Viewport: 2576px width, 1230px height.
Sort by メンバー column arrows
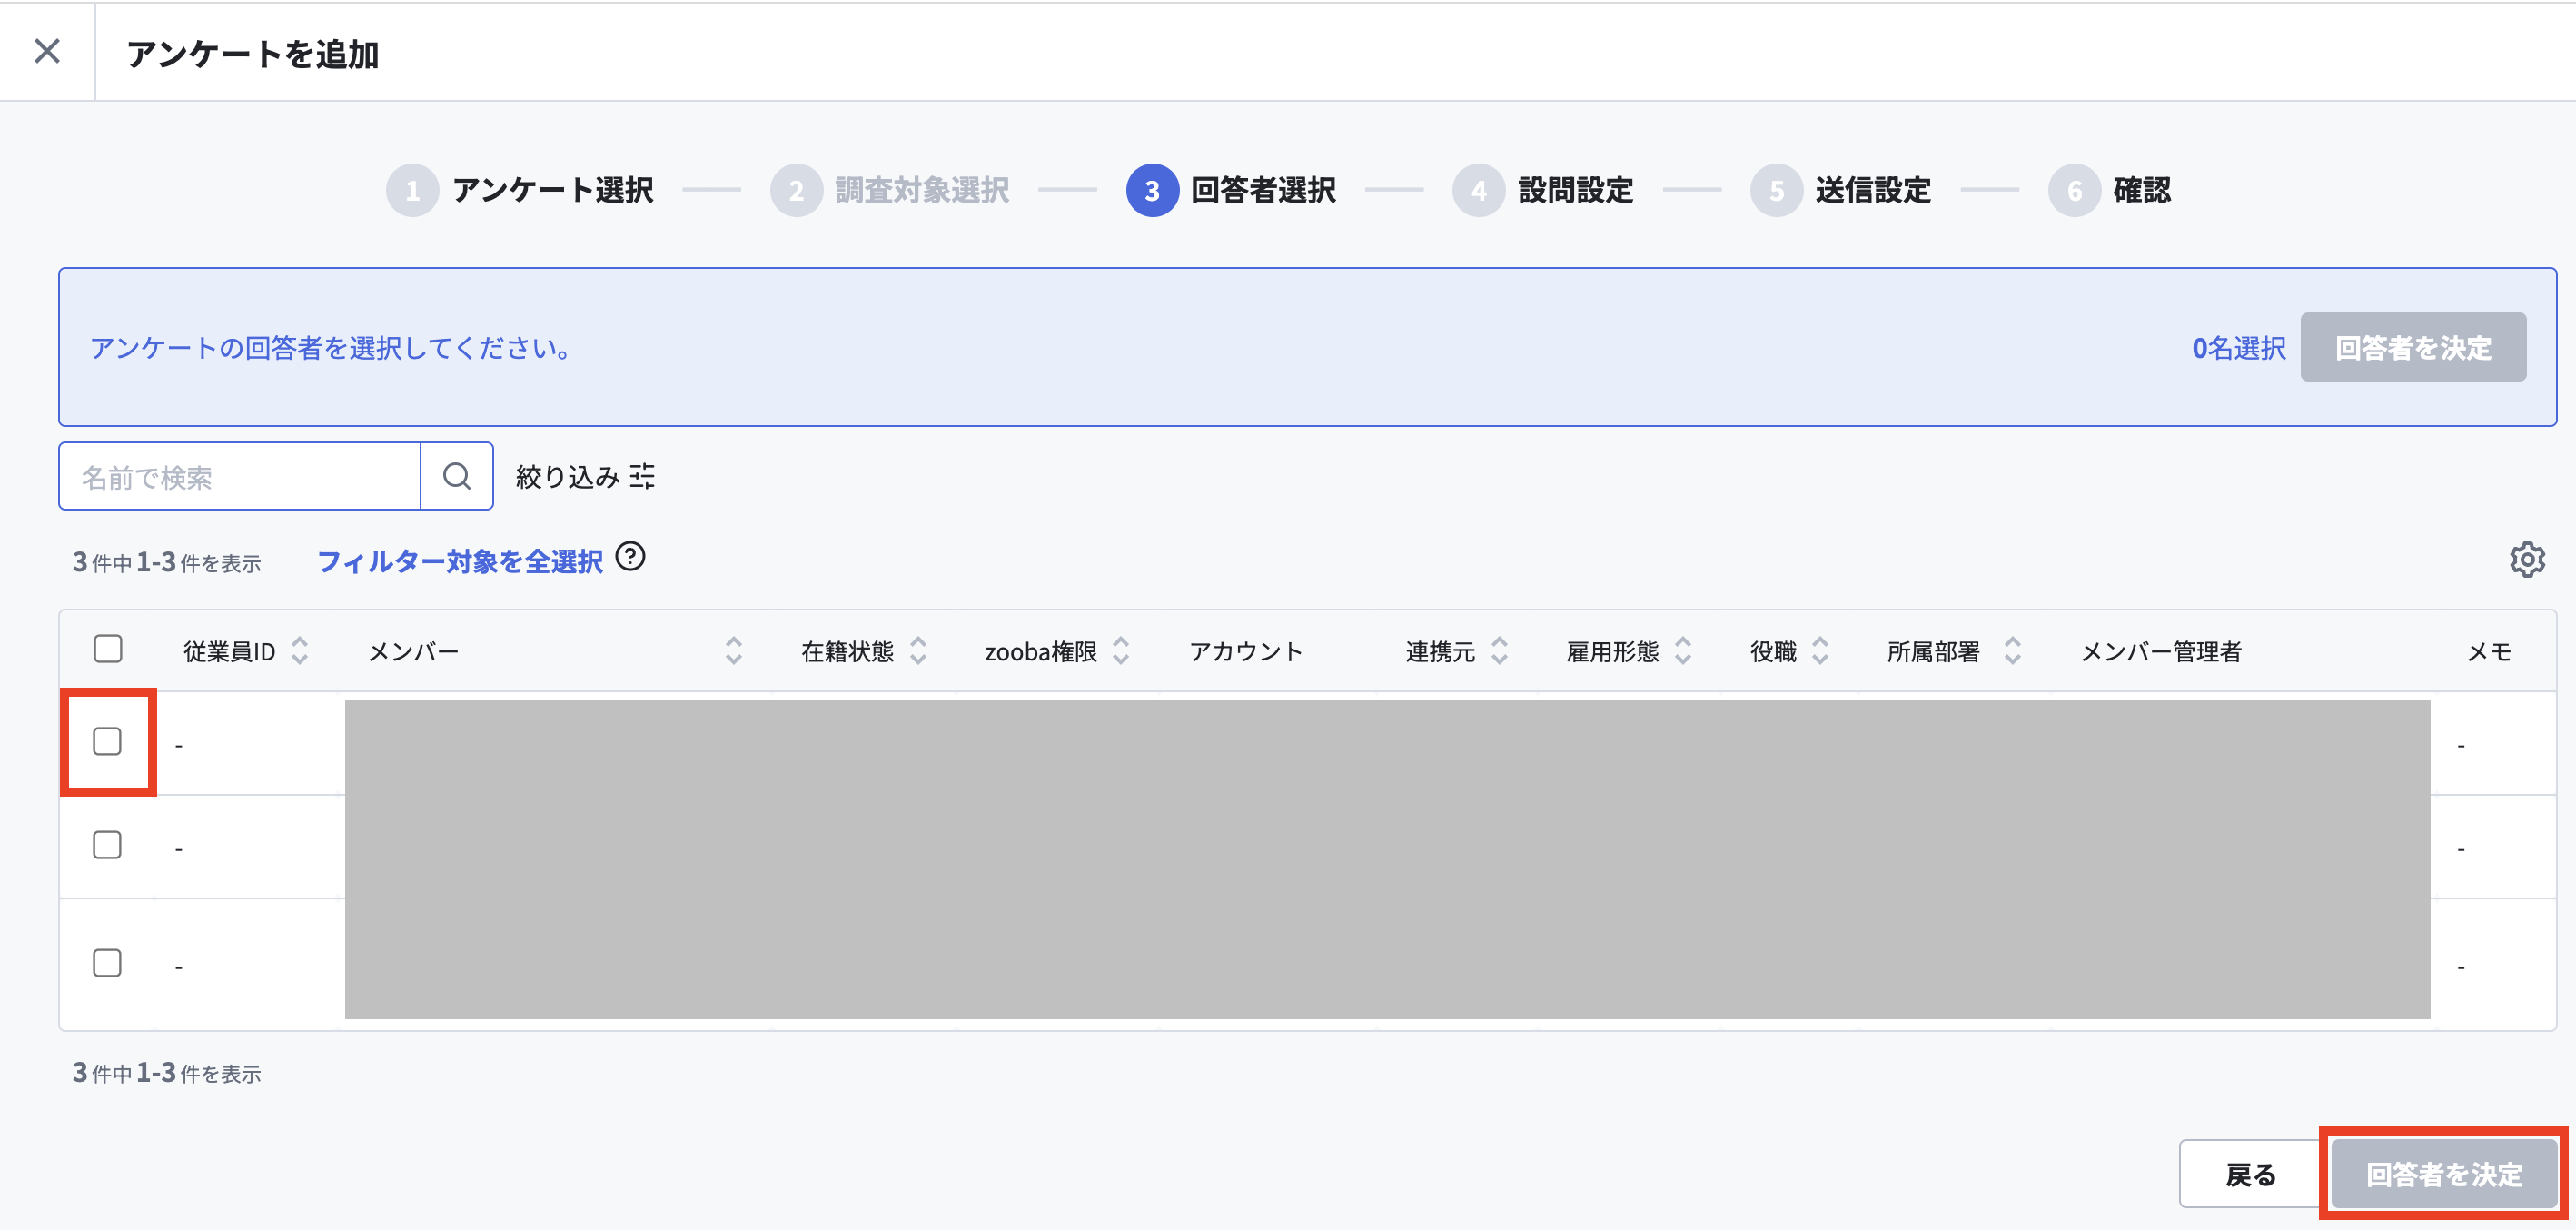pos(733,650)
